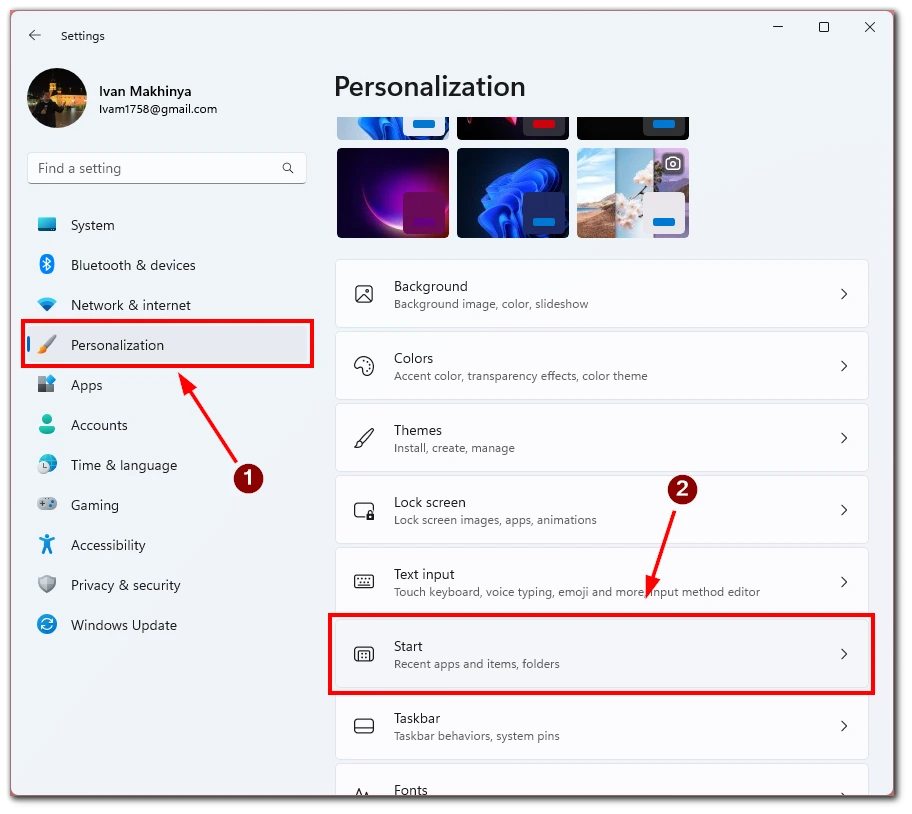Apply the Spotlight landscape theme thumbnail
Screen dimensions: 912x814
[632, 193]
